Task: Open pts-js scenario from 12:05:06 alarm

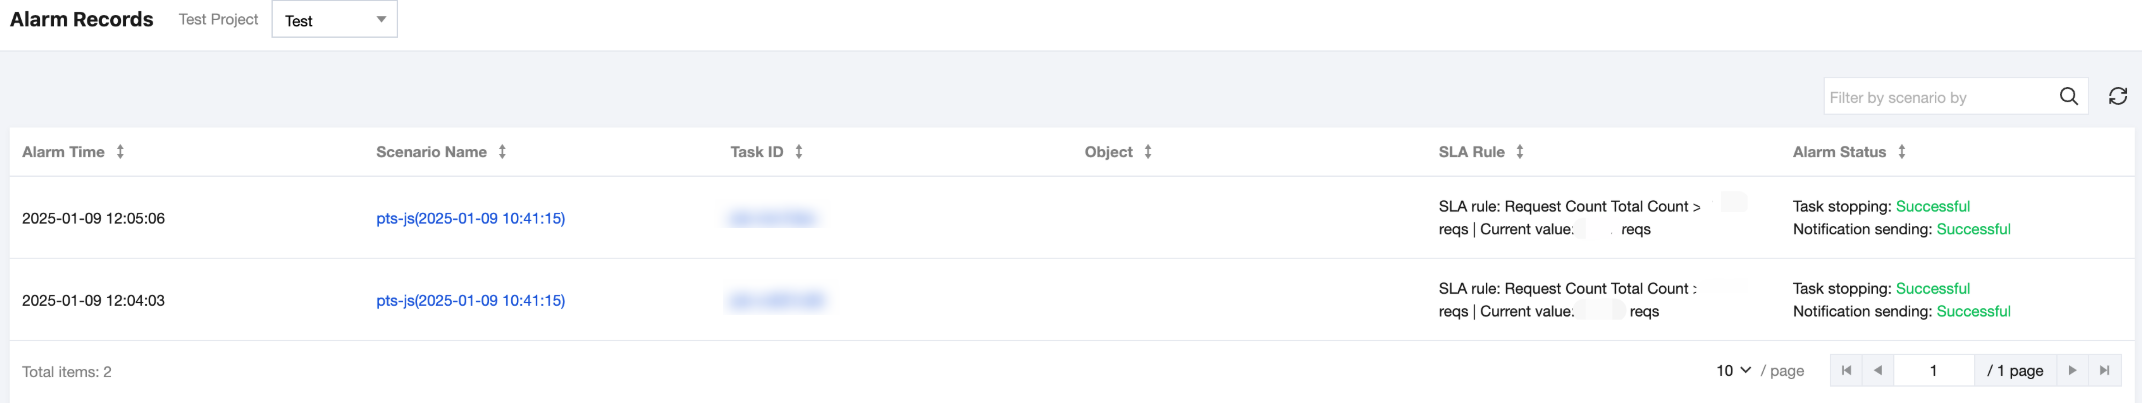Action: (470, 218)
